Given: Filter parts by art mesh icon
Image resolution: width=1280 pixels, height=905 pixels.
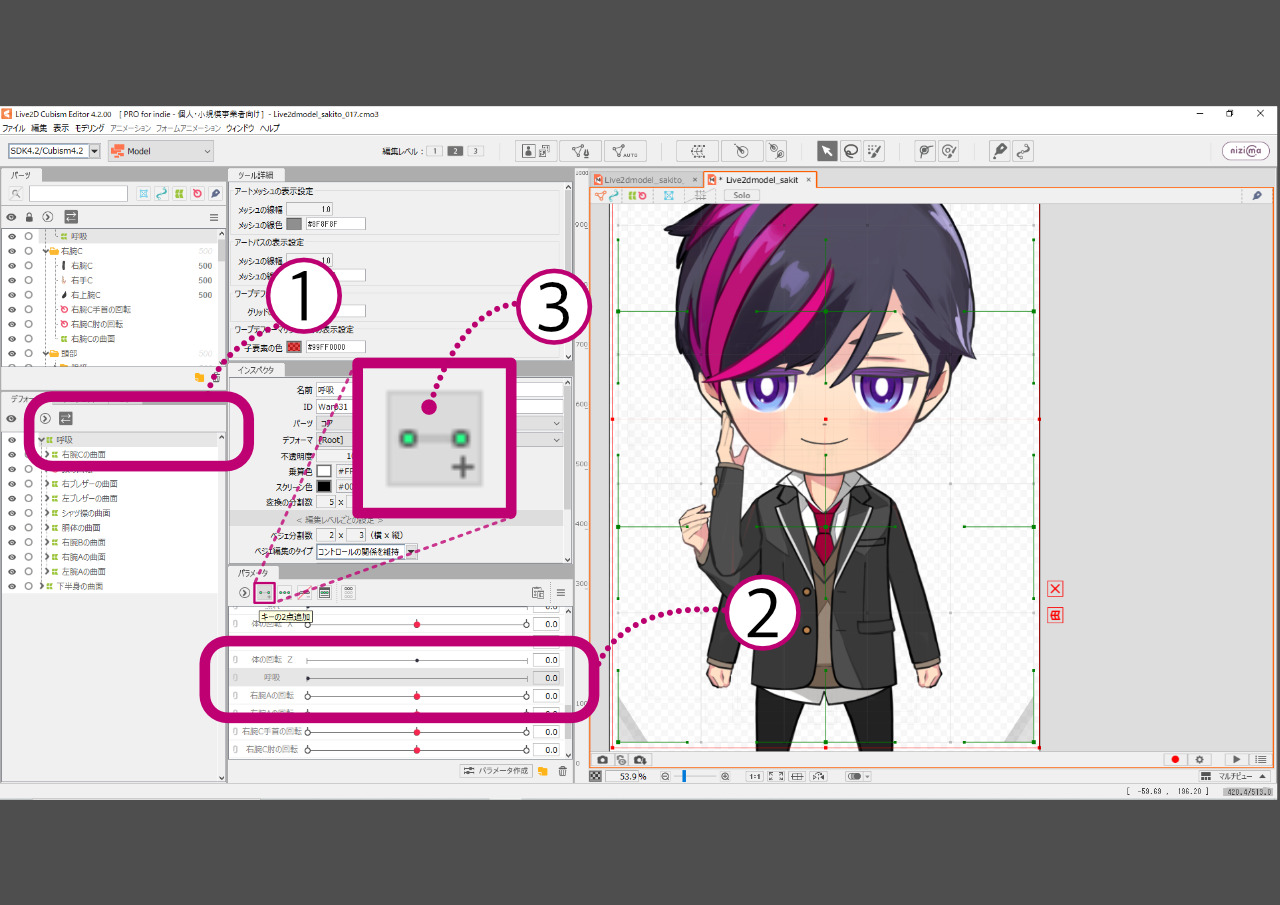Looking at the screenshot, I should pos(144,193).
